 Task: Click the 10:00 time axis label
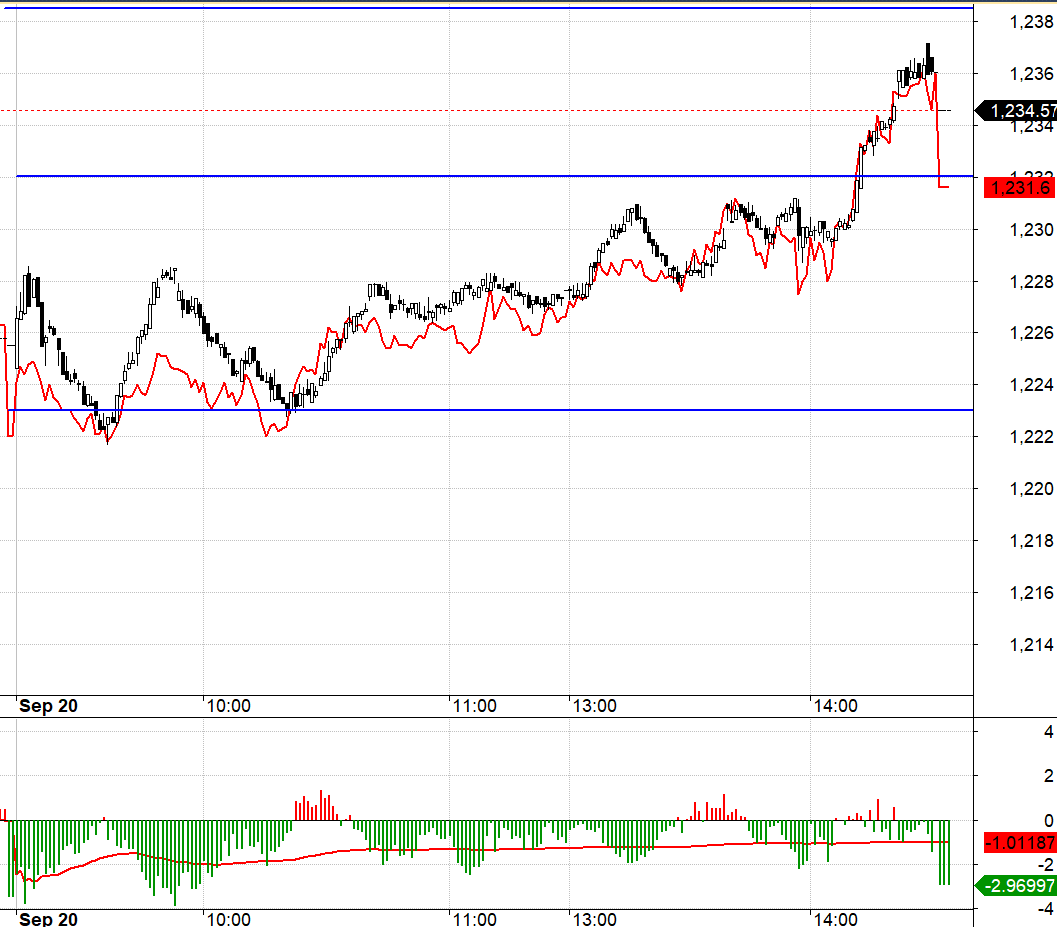tap(231, 705)
